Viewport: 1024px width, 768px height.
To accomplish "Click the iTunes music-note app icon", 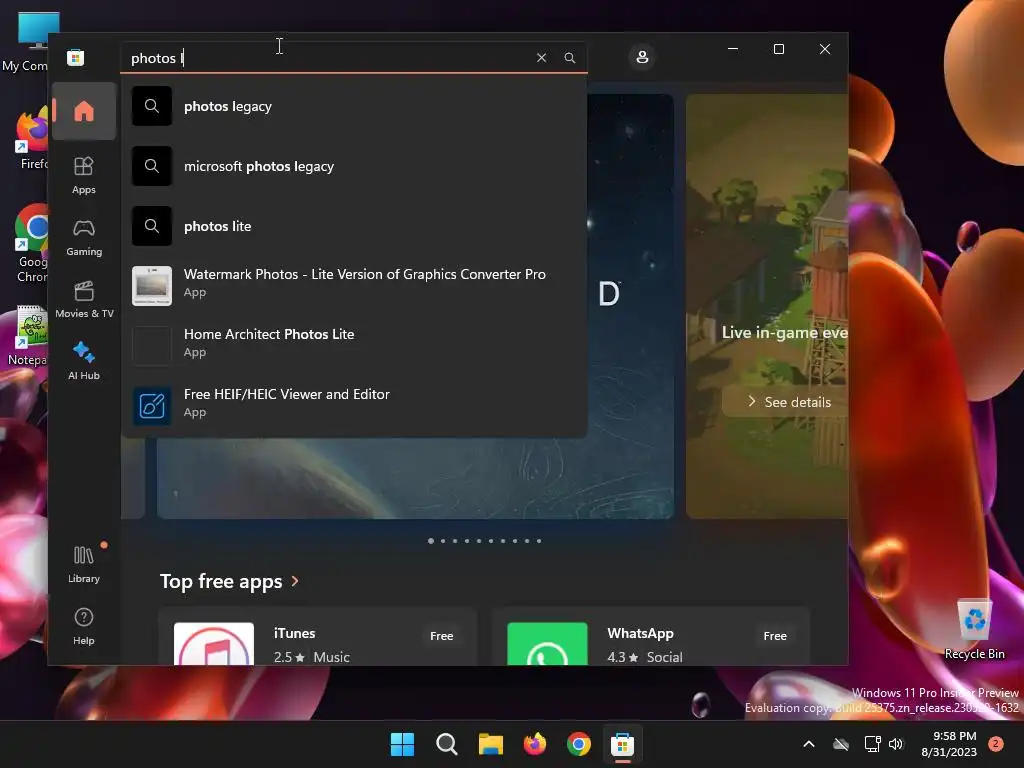I will pos(214,645).
